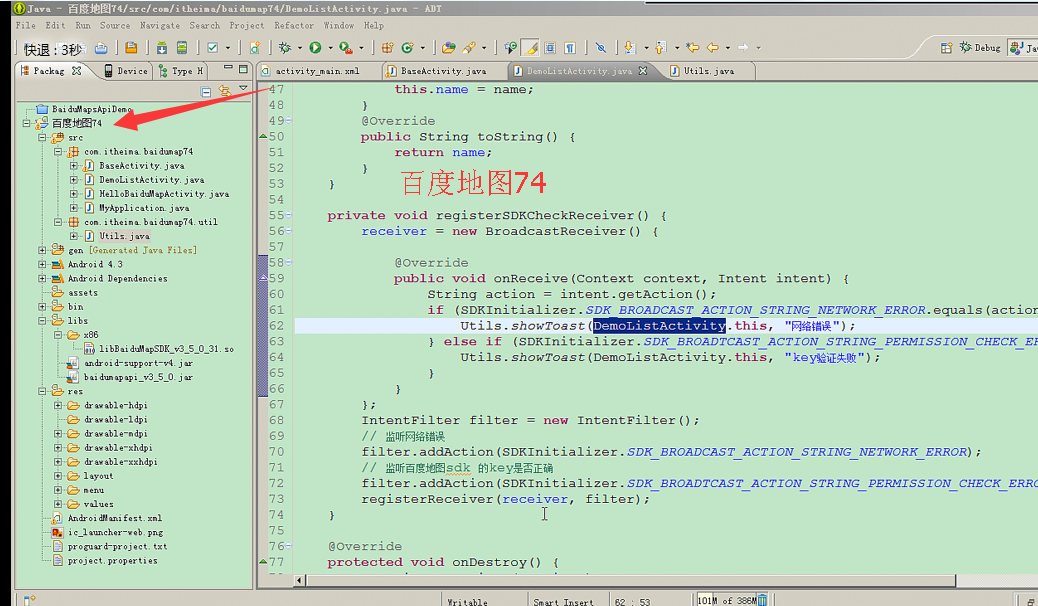This screenshot has width=1038, height=606.
Task: Click the Open Perspective icon
Action: pos(947,48)
